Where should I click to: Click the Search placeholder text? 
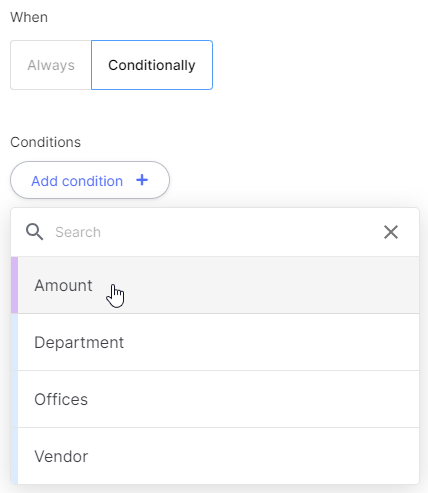coord(78,232)
